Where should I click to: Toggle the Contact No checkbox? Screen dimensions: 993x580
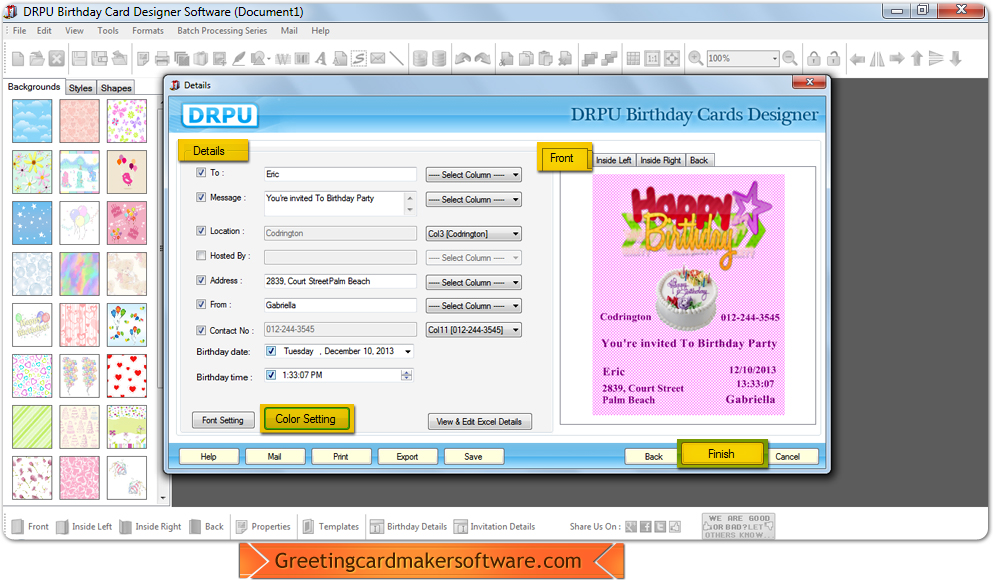tap(201, 330)
